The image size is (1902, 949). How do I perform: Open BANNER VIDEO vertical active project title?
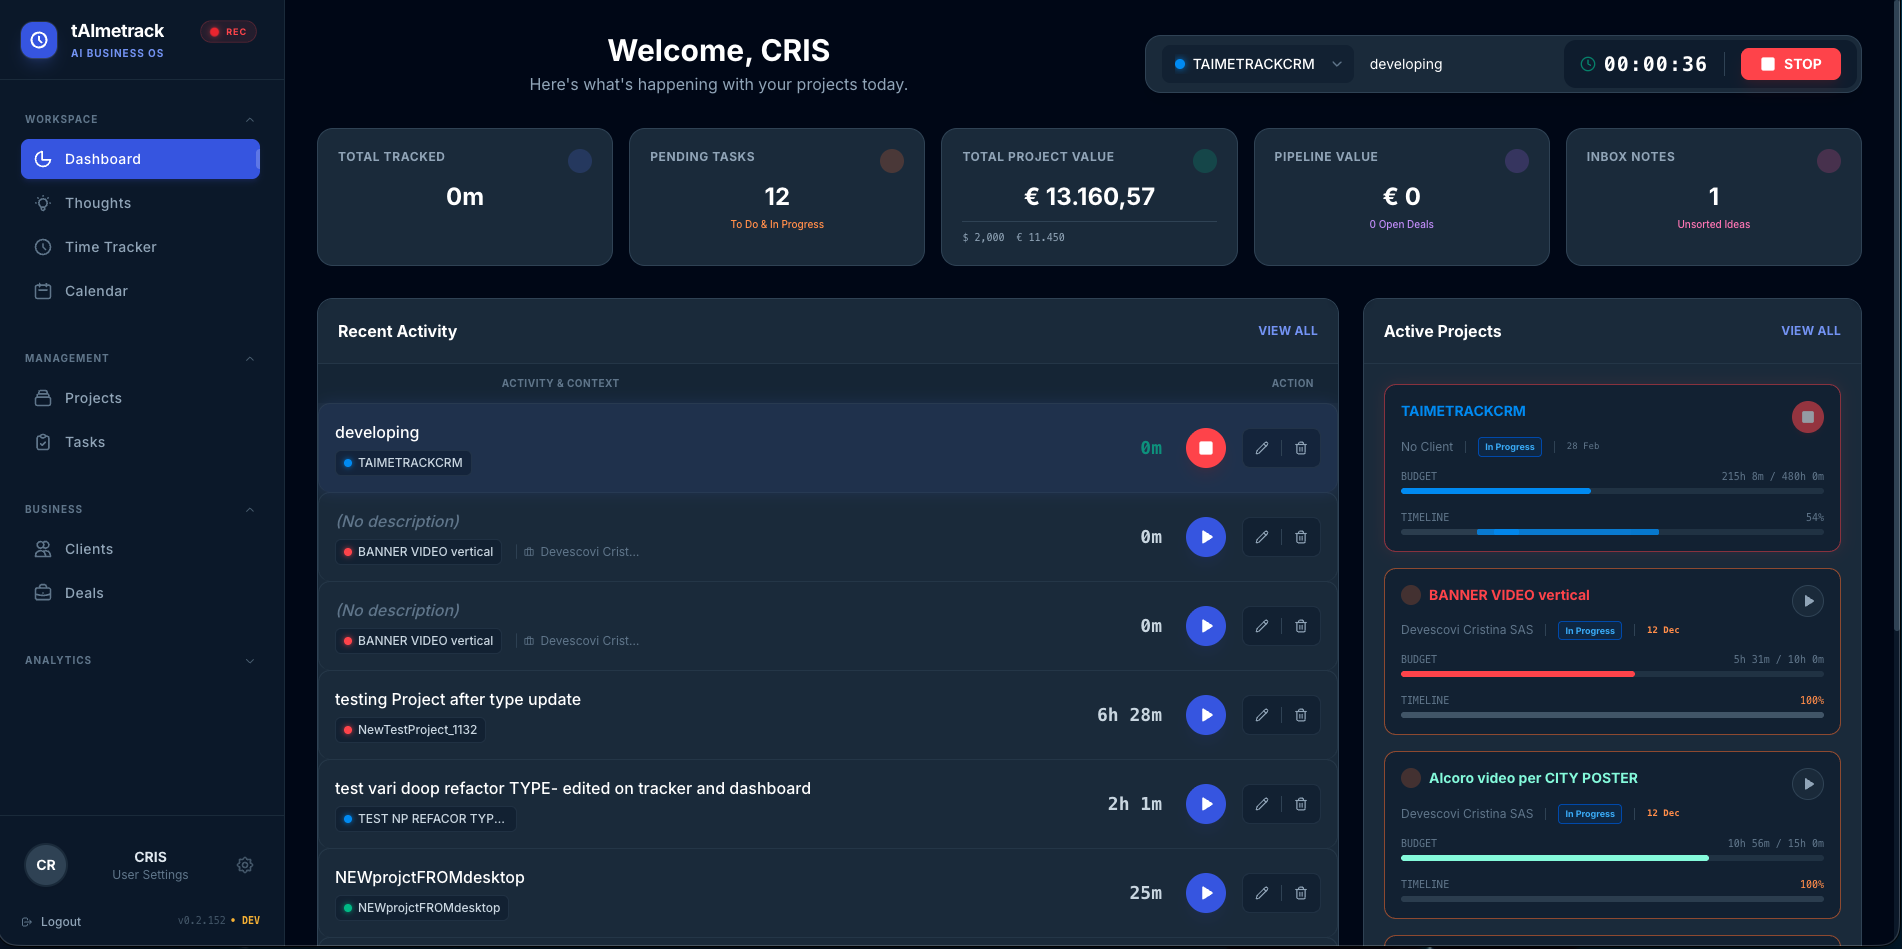1509,595
